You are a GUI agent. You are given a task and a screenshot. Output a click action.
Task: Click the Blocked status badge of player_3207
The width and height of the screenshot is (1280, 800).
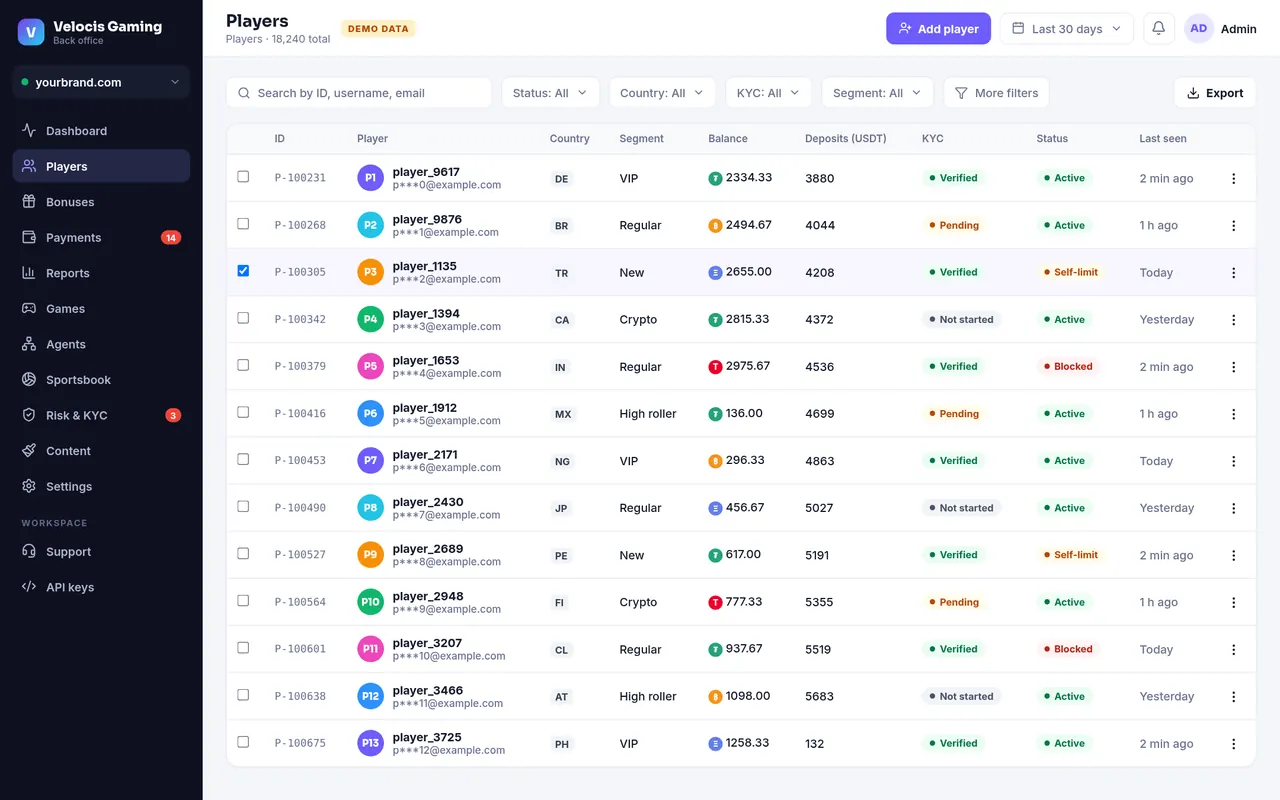[1067, 649]
